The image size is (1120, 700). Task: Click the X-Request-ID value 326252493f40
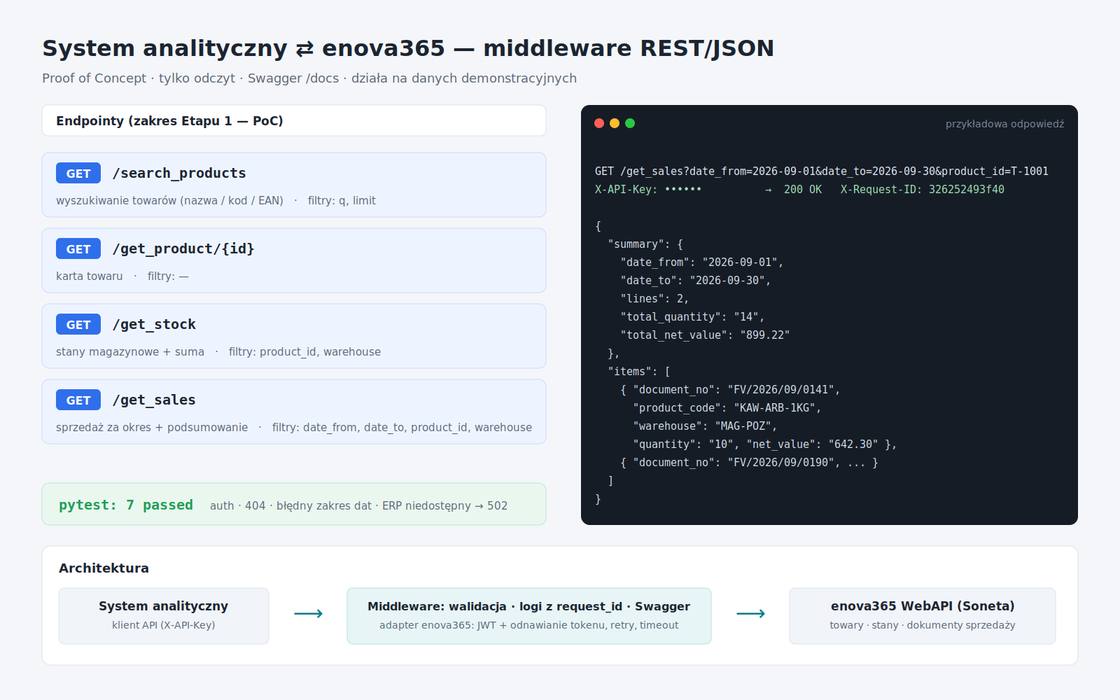pos(966,189)
